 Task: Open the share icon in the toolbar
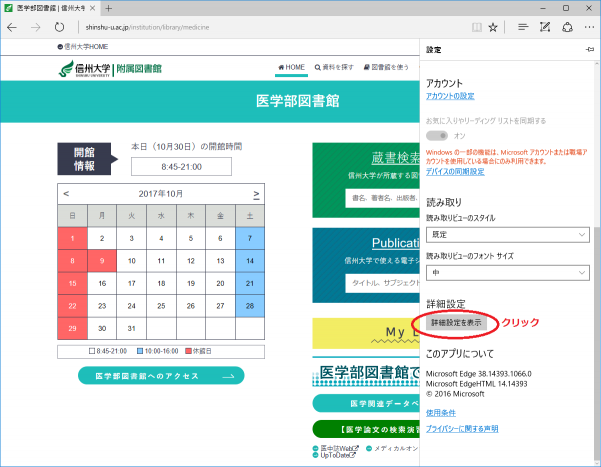pyautogui.click(x=567, y=27)
